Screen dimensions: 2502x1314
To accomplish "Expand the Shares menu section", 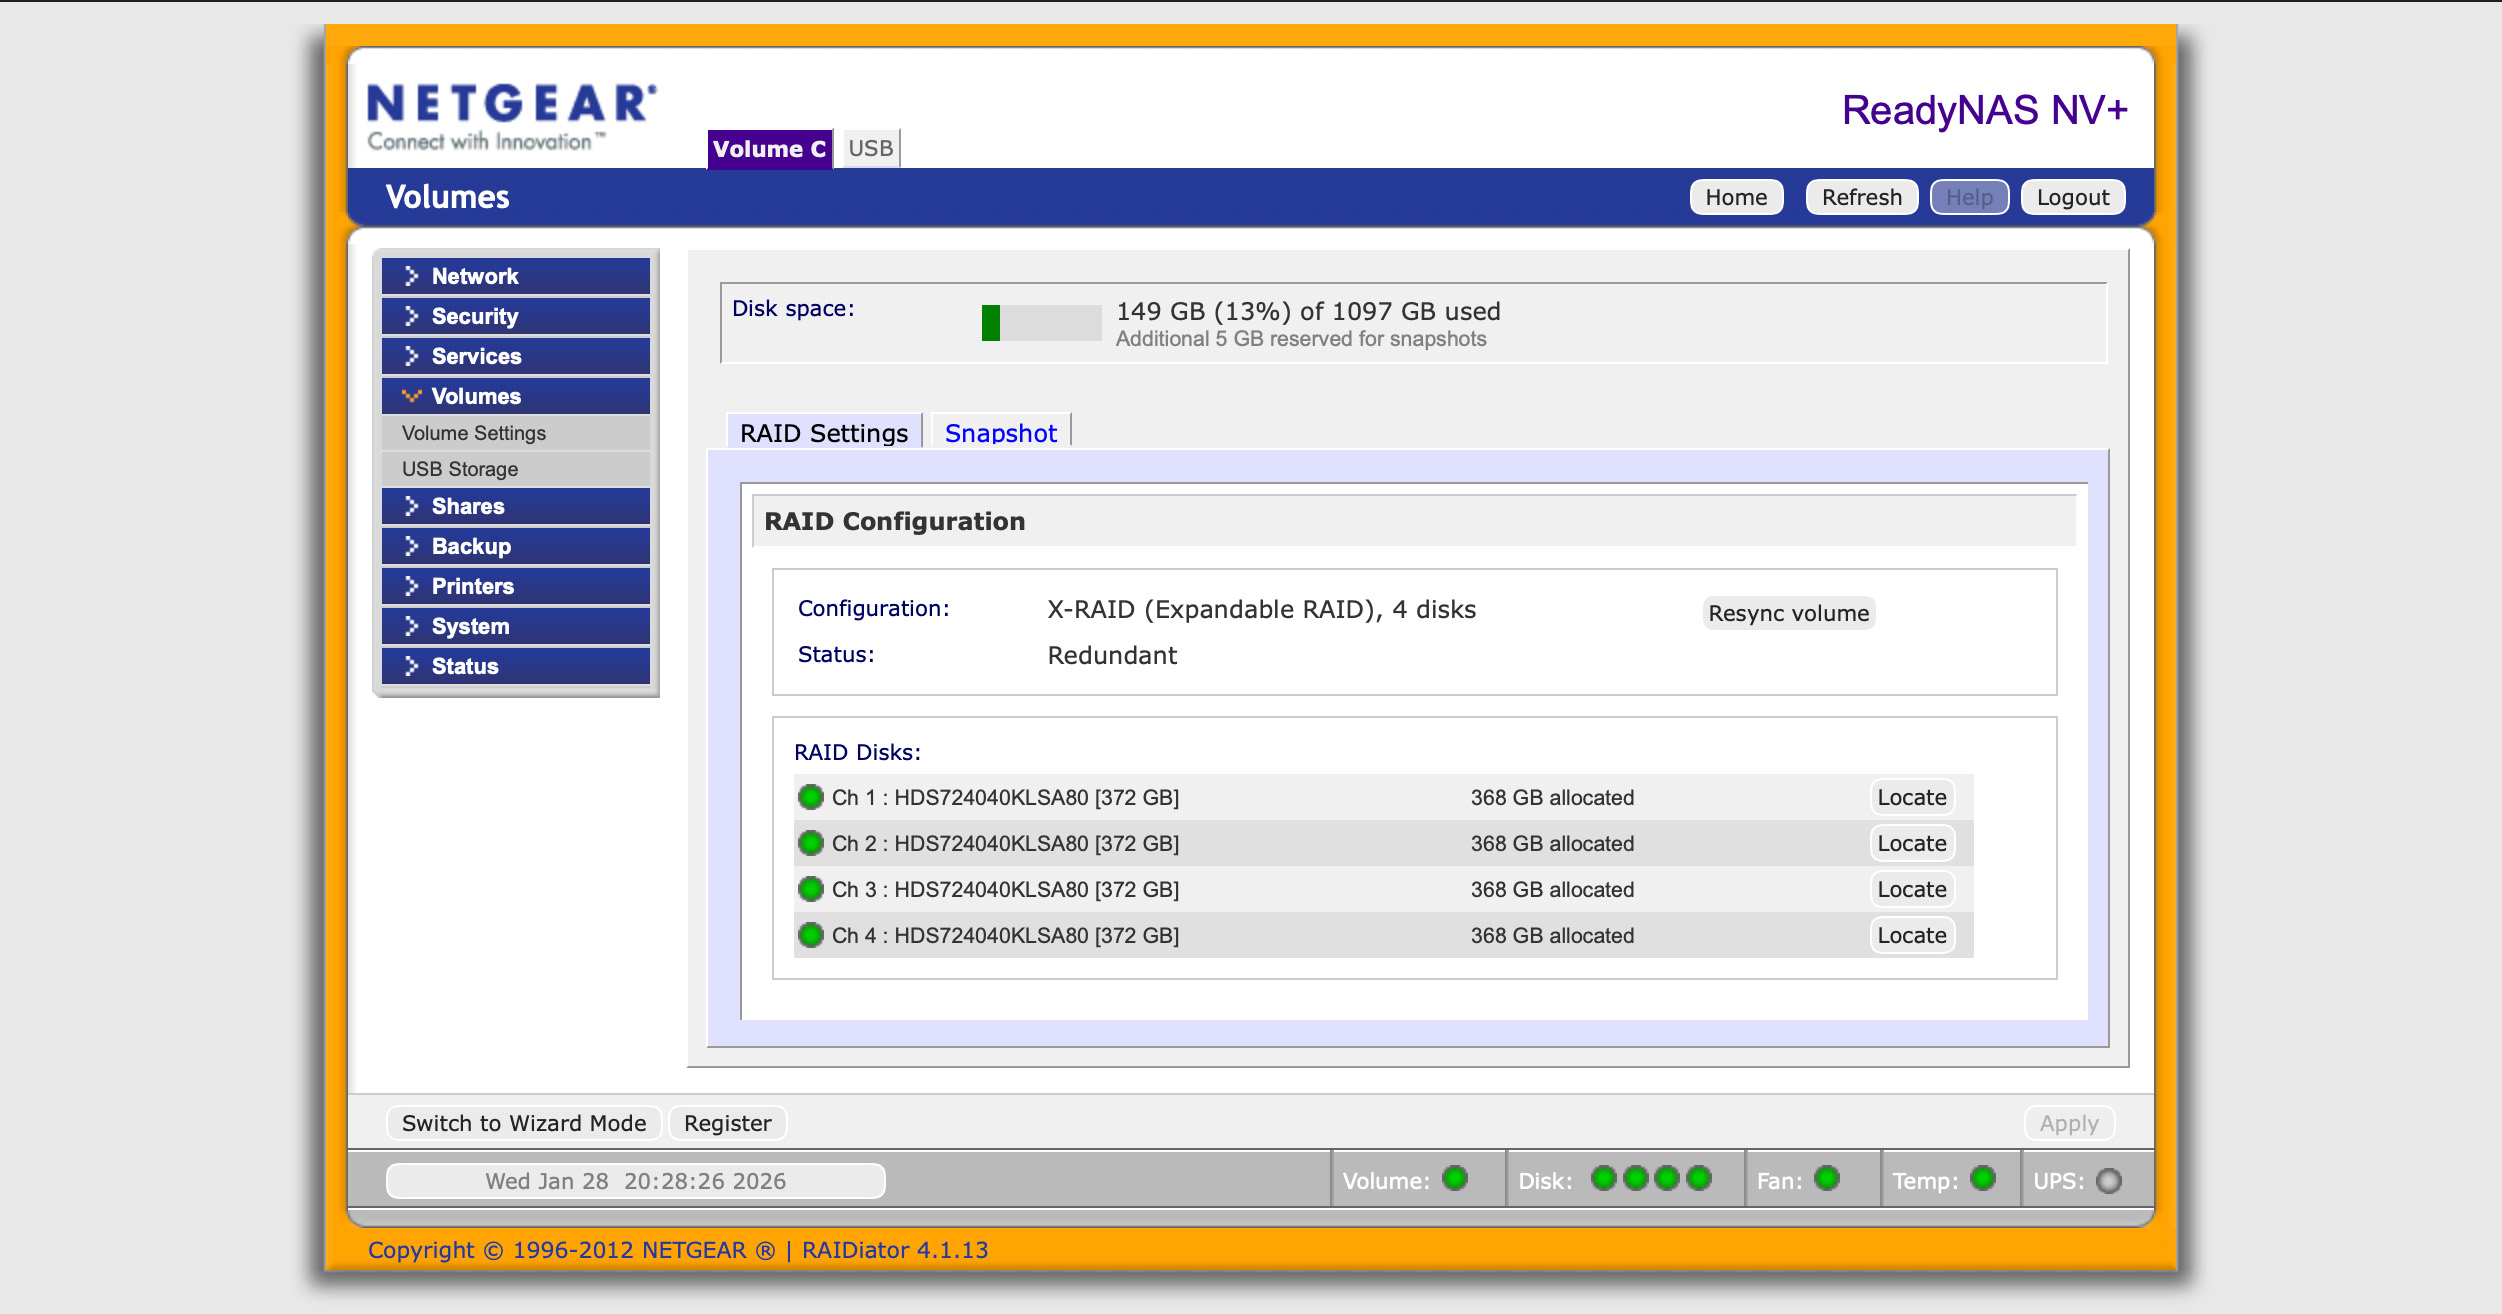I will (516, 506).
